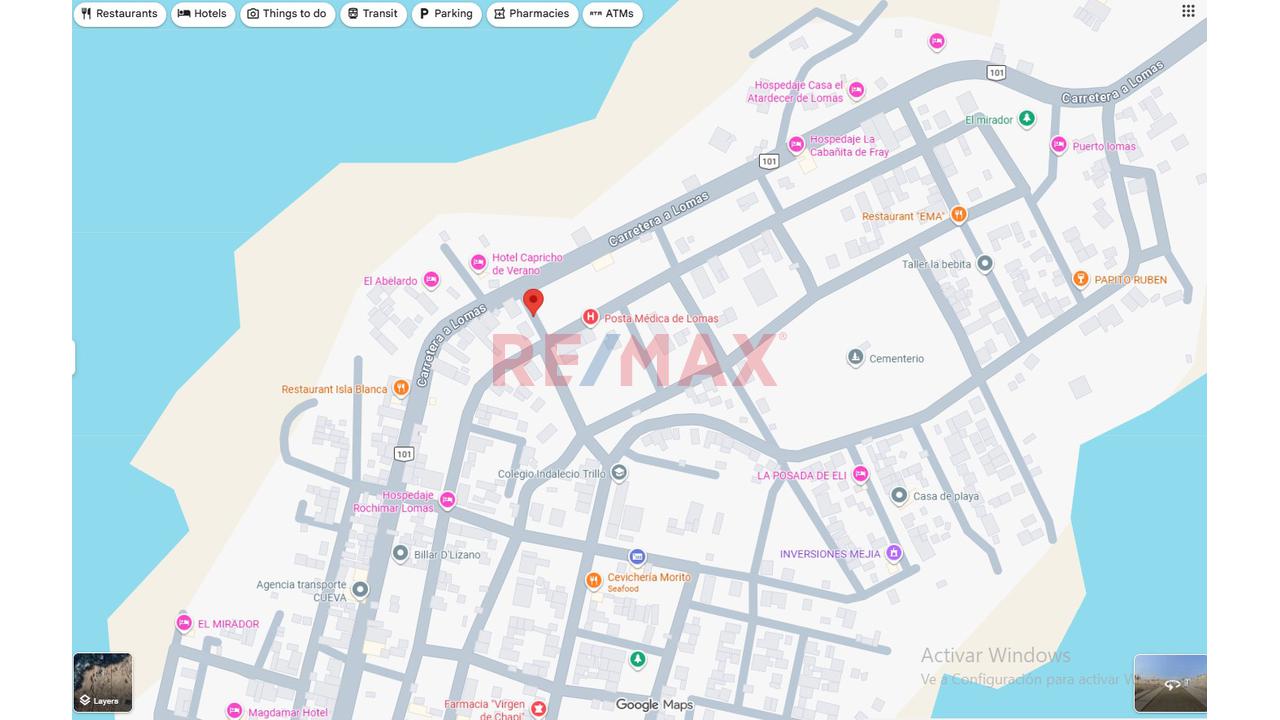
Task: Open EL MIRADOR hotel icon
Action: (x=184, y=623)
